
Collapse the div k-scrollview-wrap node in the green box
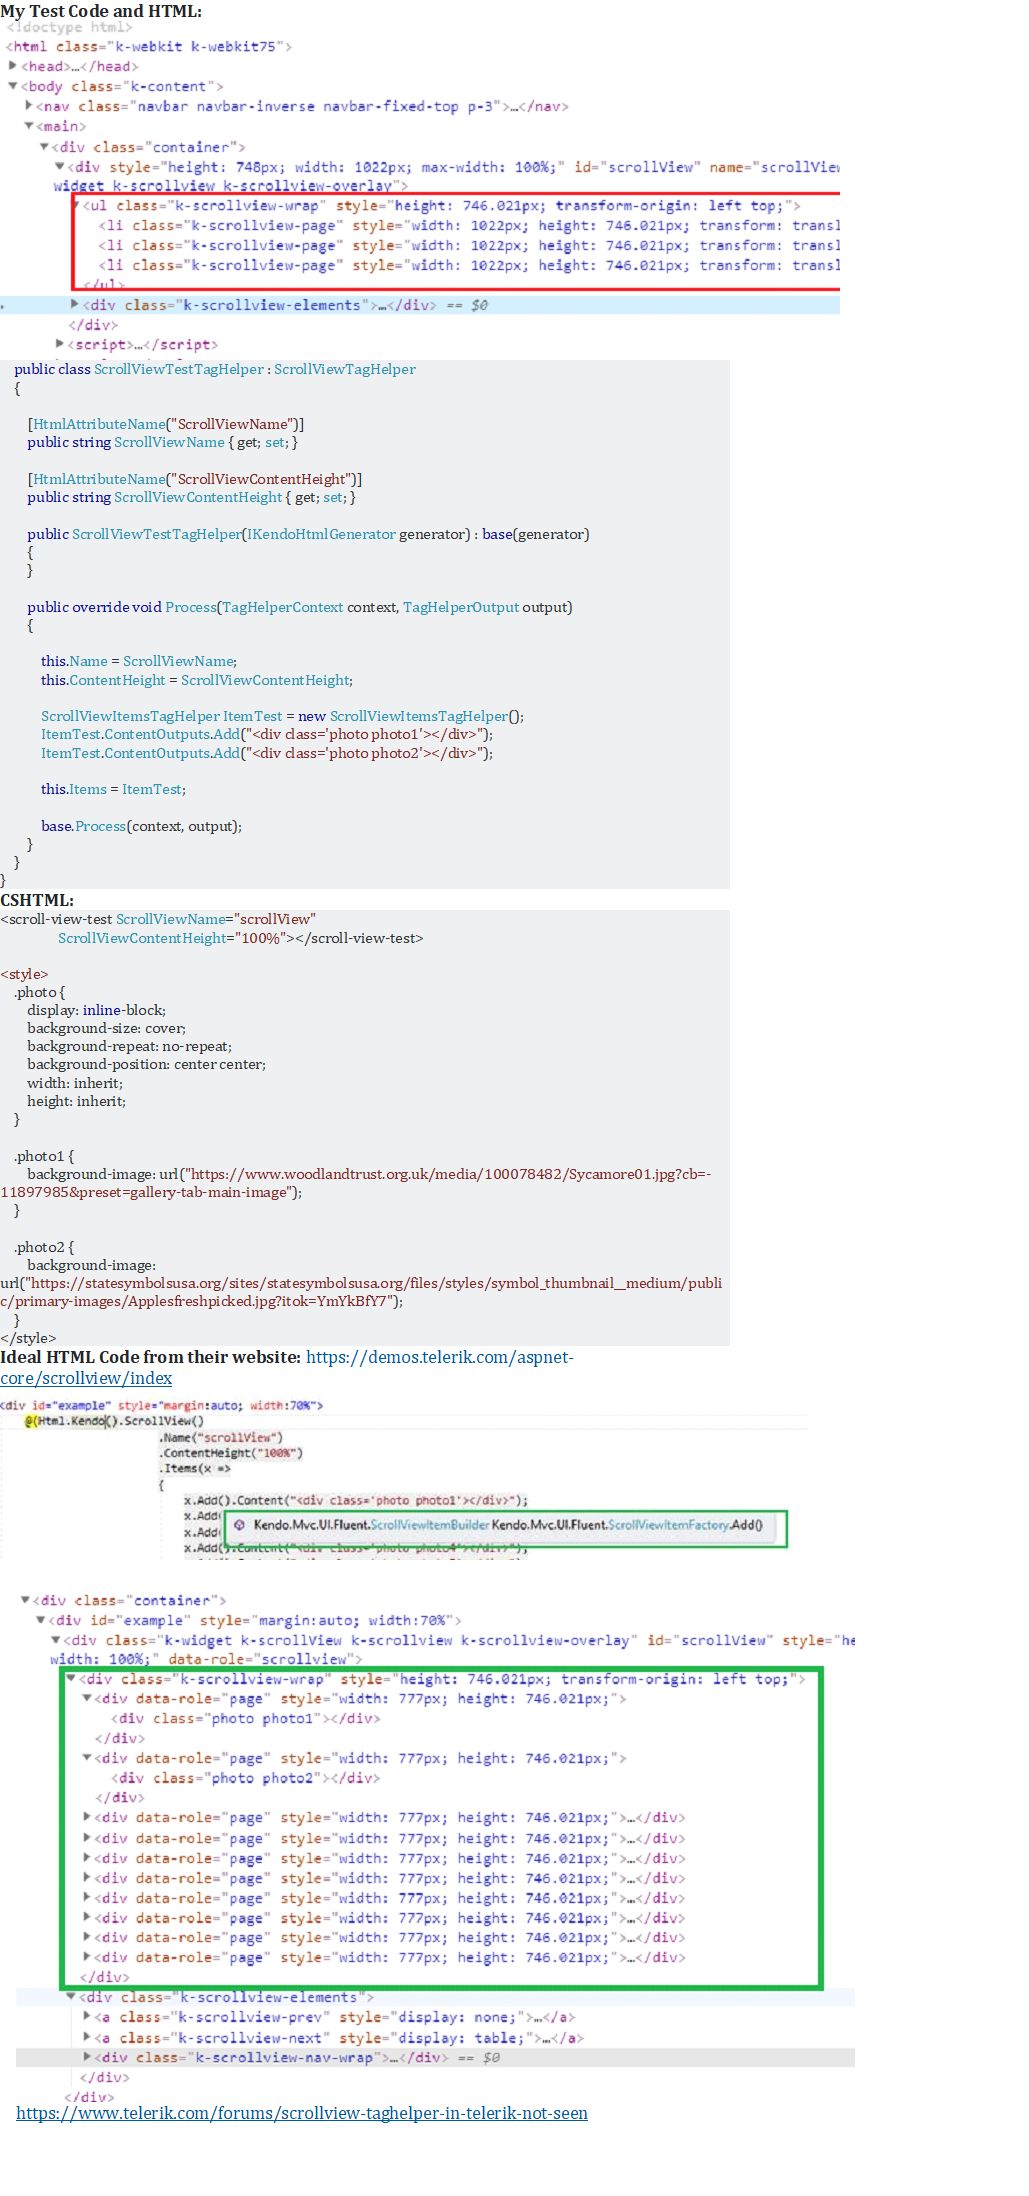pyautogui.click(x=71, y=1679)
